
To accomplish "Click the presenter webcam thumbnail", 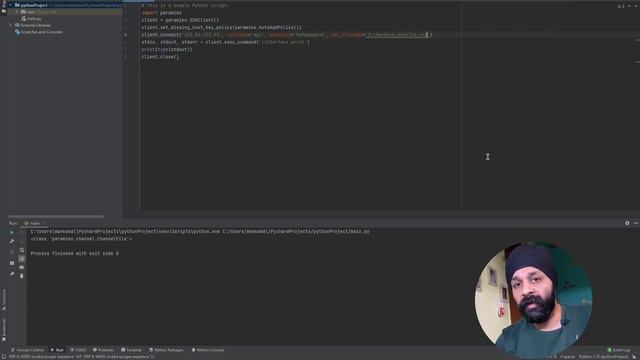I will 533,300.
